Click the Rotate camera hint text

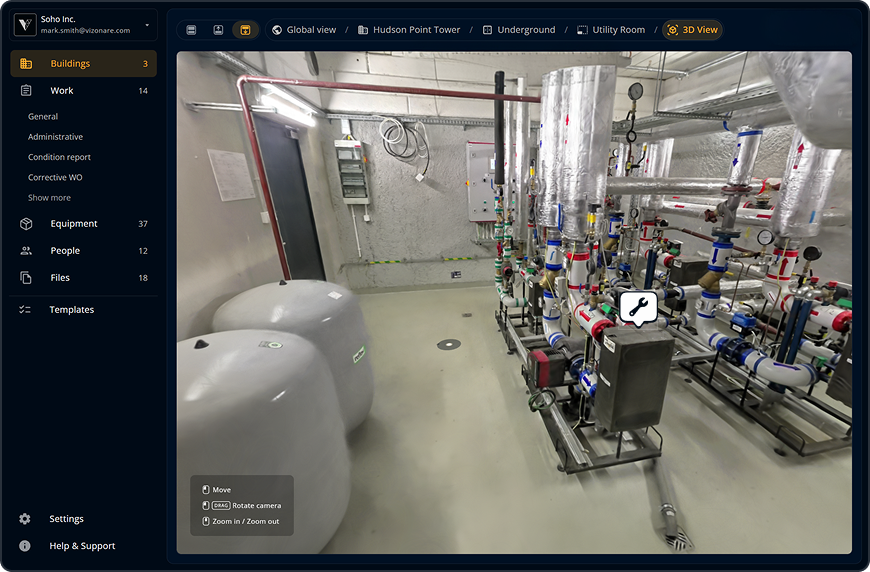coord(256,505)
